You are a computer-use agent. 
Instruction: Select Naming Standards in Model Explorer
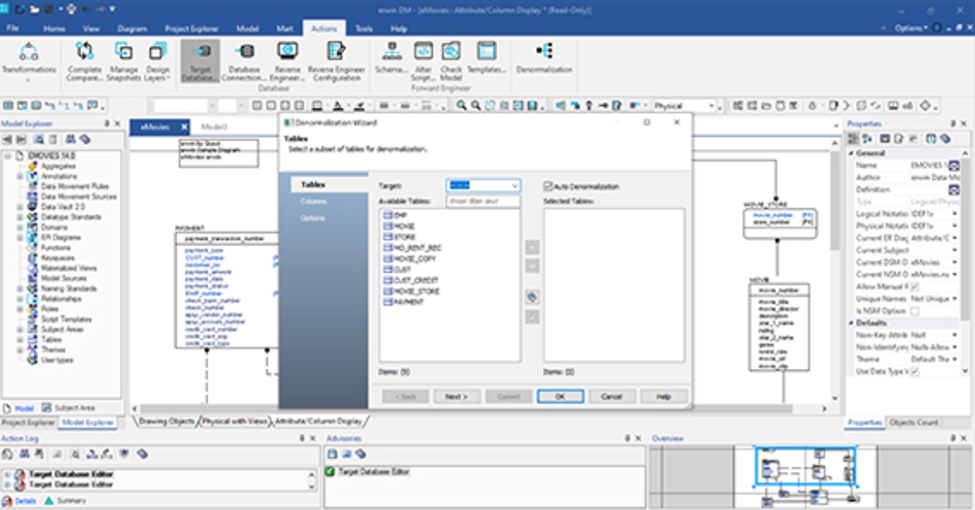point(68,289)
